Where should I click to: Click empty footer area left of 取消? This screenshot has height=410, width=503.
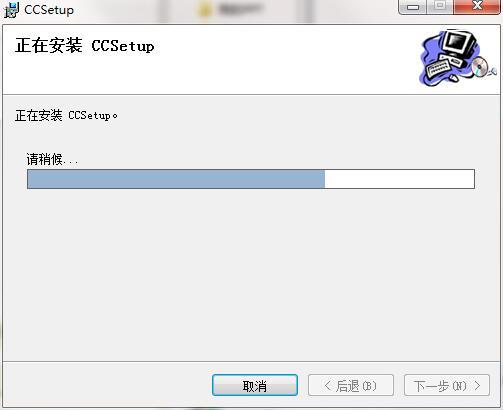(x=107, y=386)
